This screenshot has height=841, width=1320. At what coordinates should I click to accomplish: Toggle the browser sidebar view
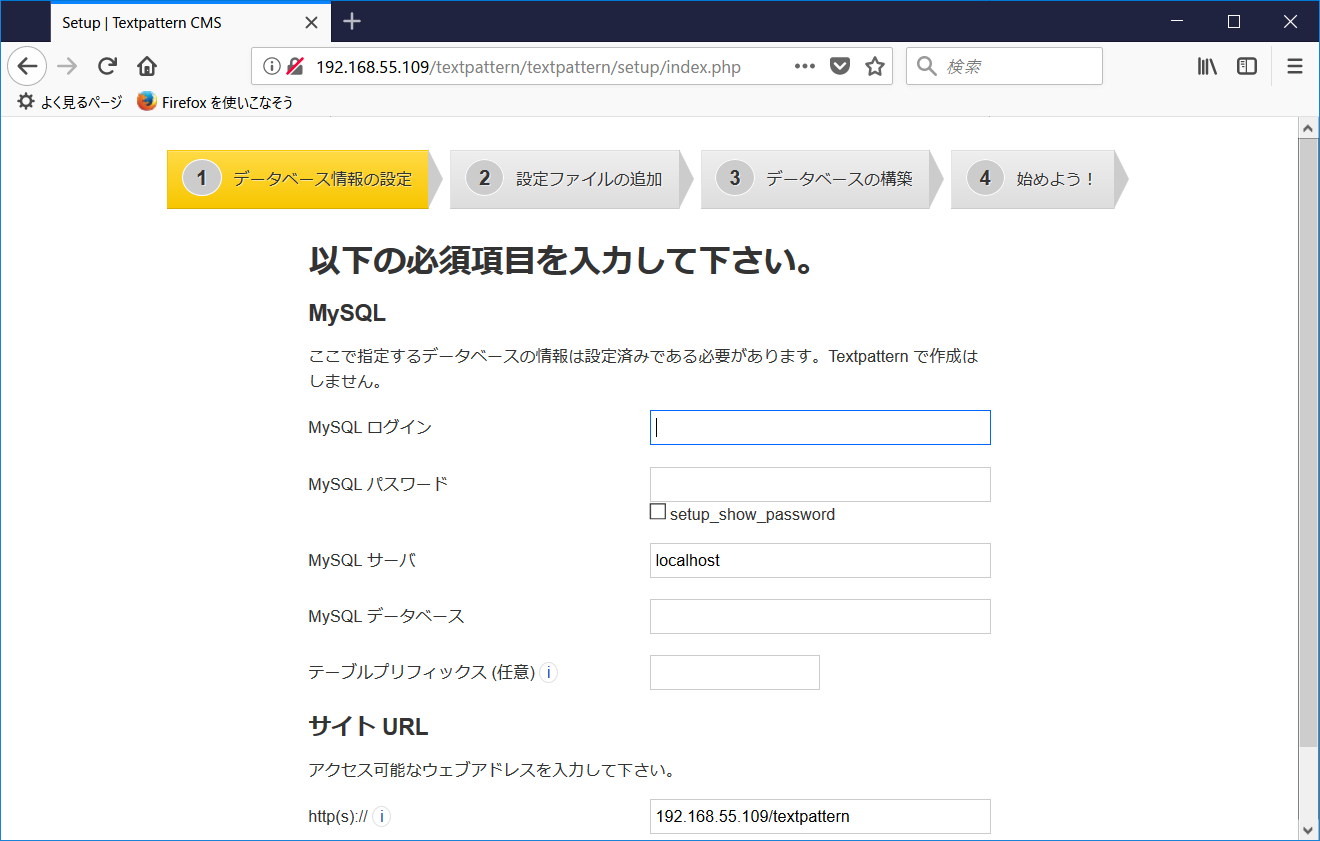[1246, 66]
